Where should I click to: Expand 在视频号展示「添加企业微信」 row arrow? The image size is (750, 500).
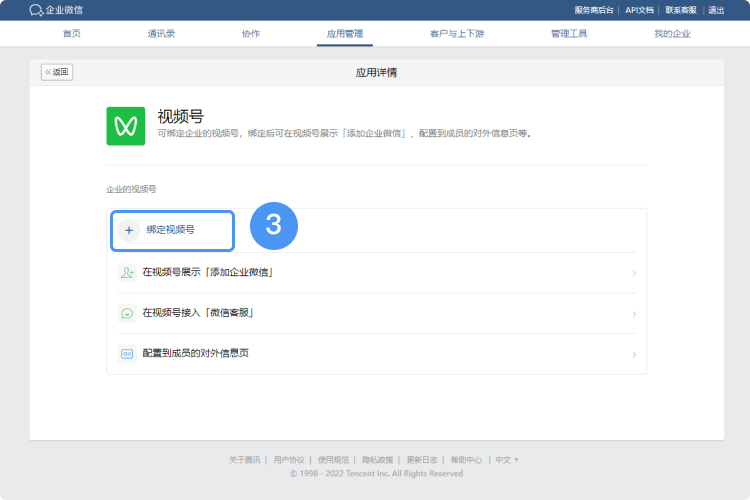[634, 273]
